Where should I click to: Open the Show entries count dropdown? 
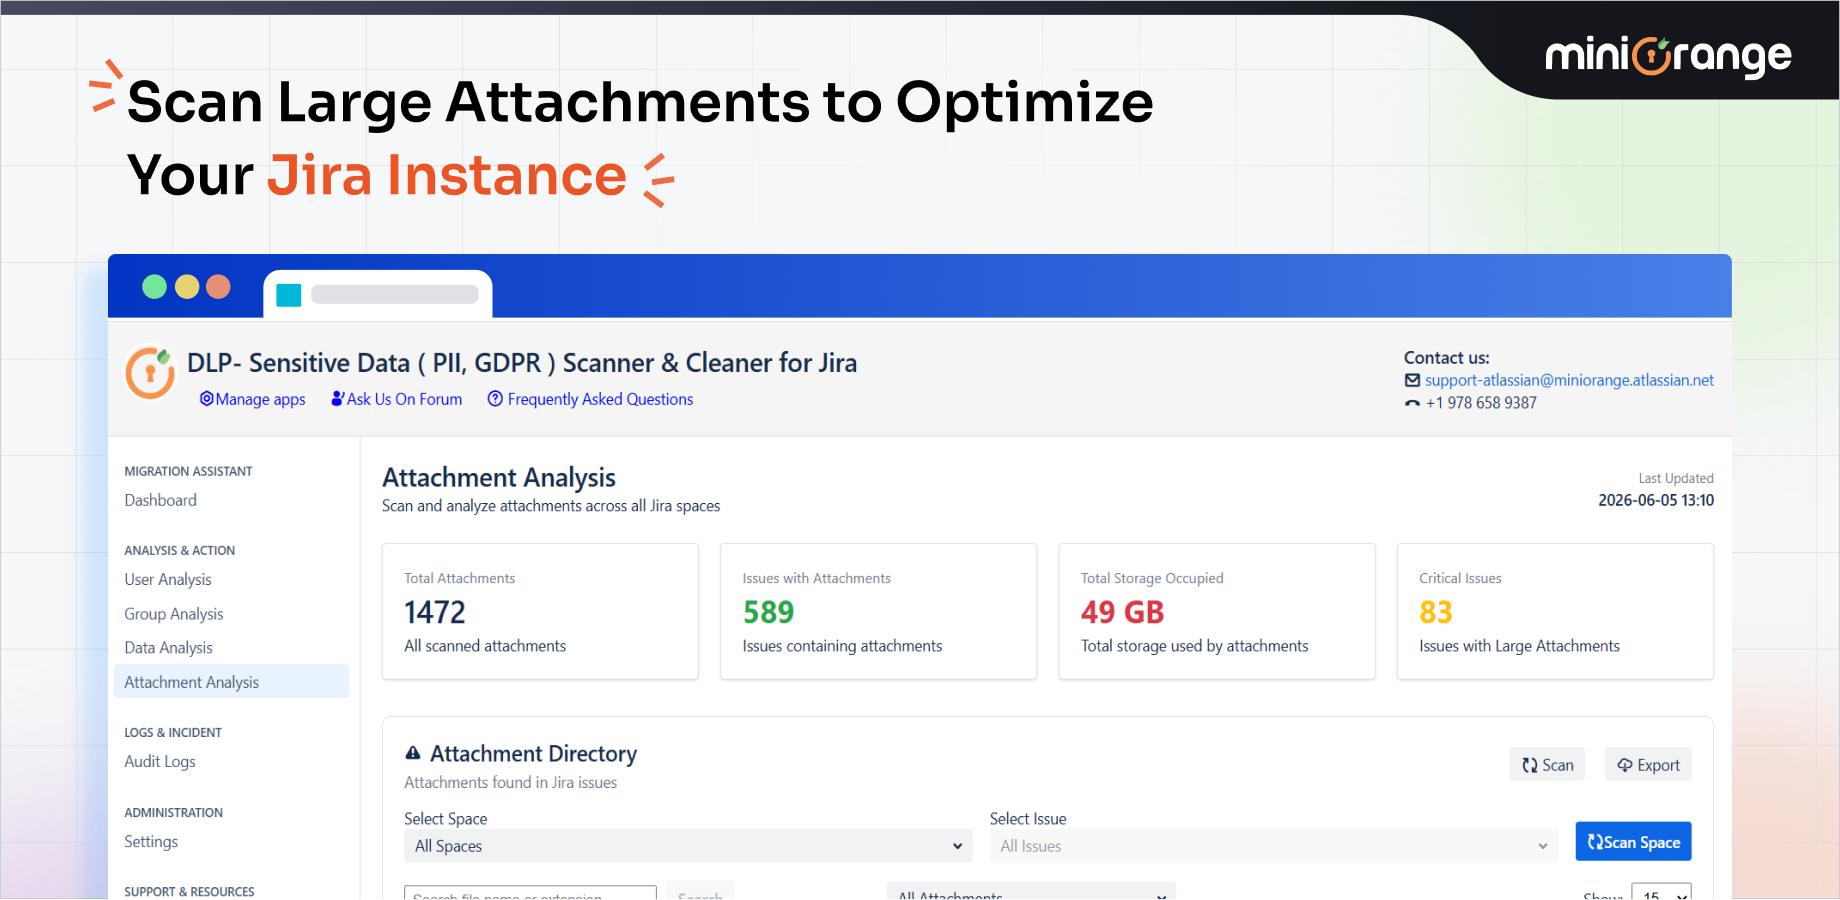click(x=1661, y=892)
